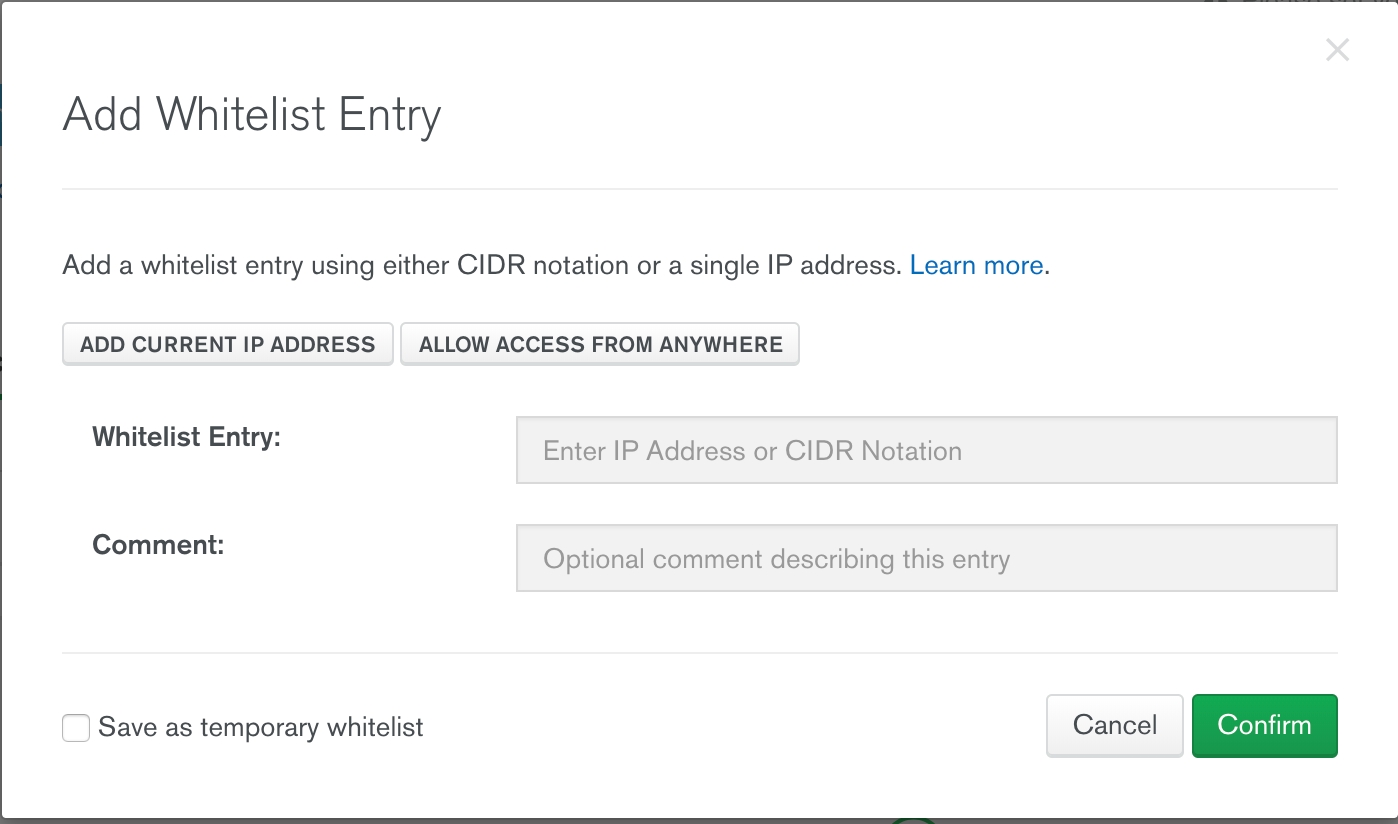Click the "Save as temporary whitelist" label text
Viewport: 1398px width, 824px height.
(x=260, y=728)
